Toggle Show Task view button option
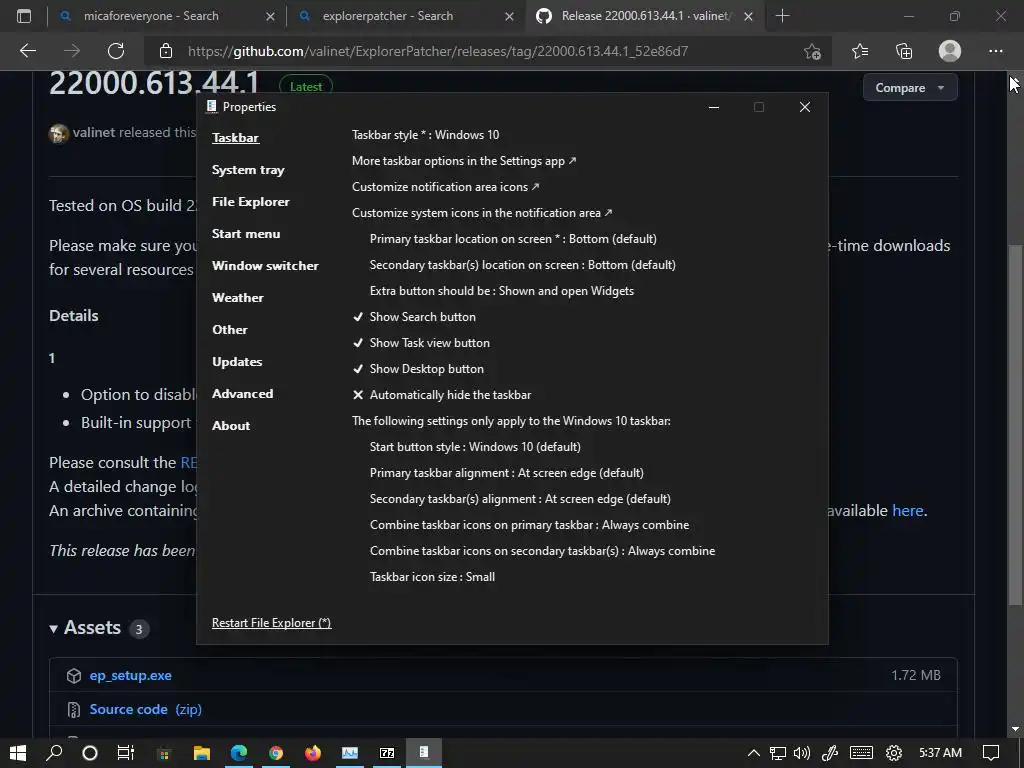 click(421, 343)
